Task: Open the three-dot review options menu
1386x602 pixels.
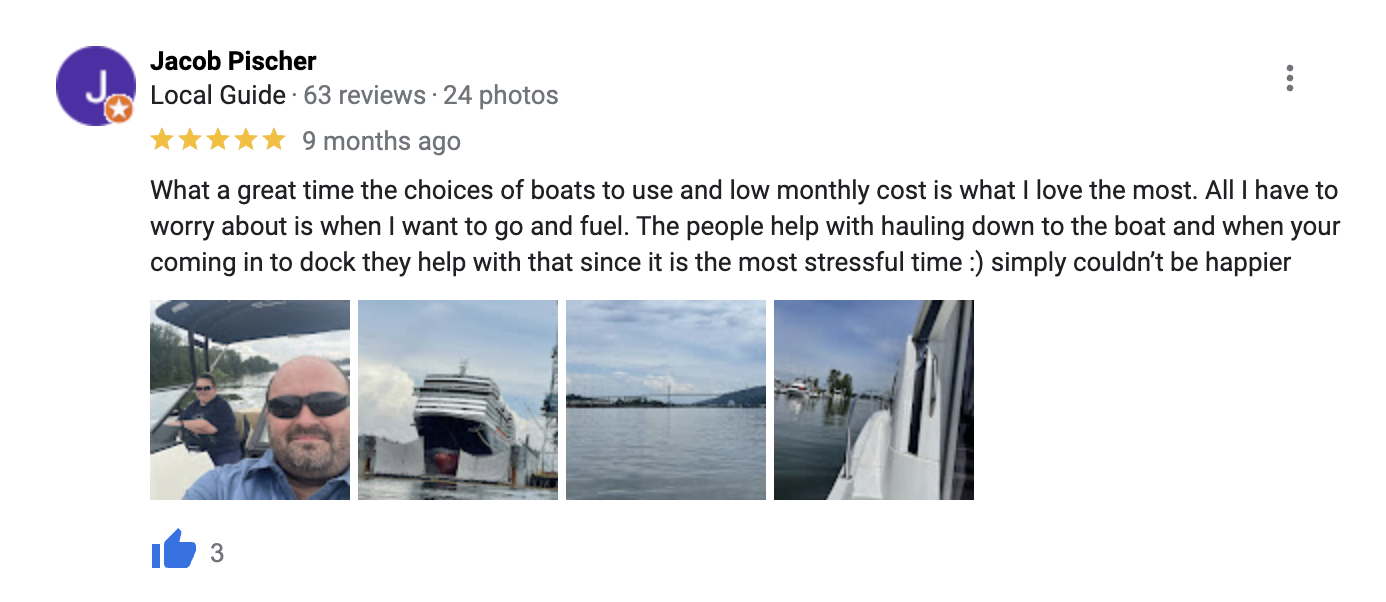Action: click(x=1290, y=78)
